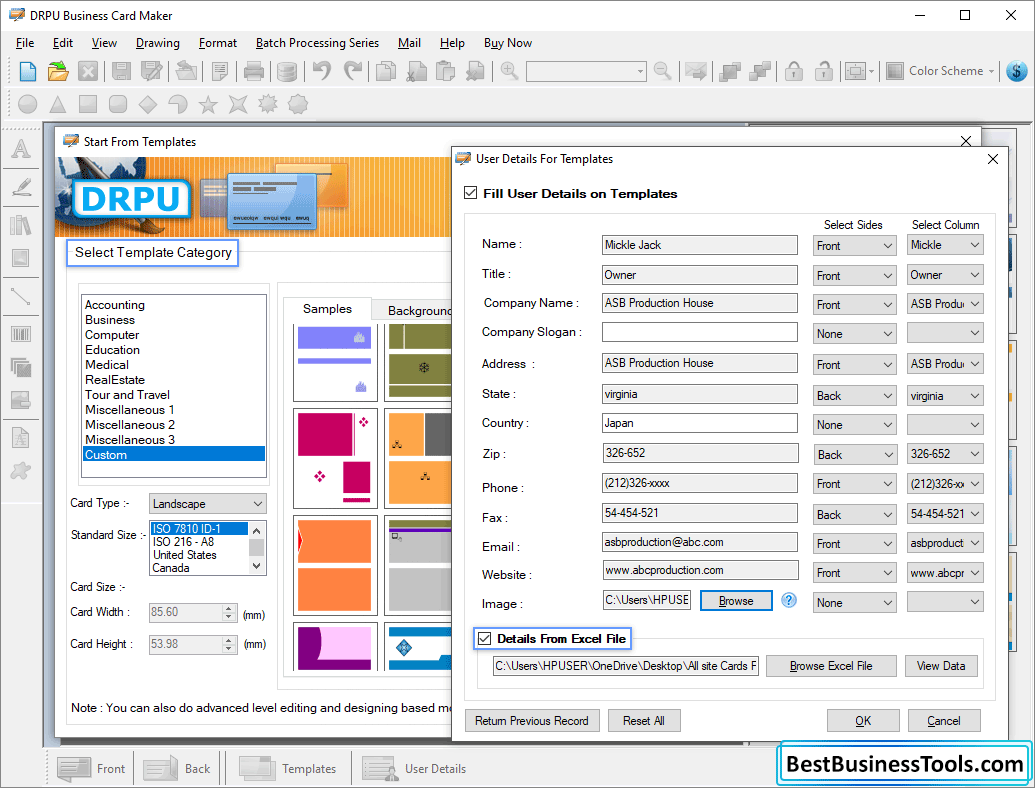Viewport: 1035px width, 788px height.
Task: Click the blue help question mark icon
Action: (x=789, y=600)
